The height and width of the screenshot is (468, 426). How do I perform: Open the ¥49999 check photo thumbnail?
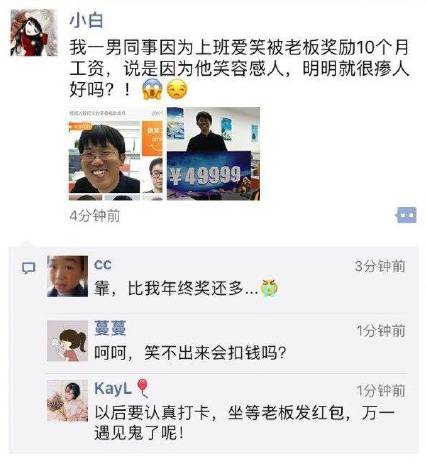(213, 154)
